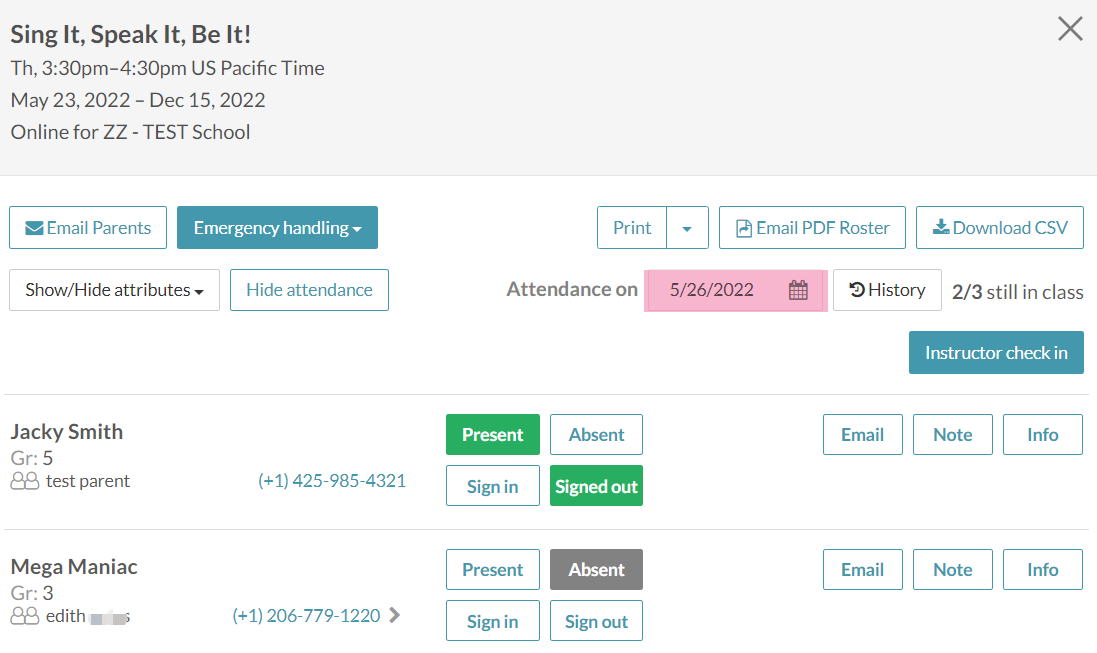The width and height of the screenshot is (1097, 653).
Task: Mark Mega Maniac as Present
Action: click(492, 570)
